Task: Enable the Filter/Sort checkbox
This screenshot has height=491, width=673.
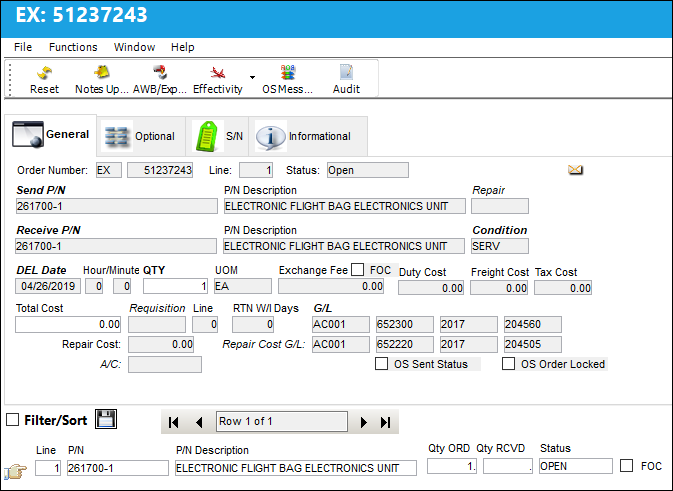Action: (x=12, y=419)
